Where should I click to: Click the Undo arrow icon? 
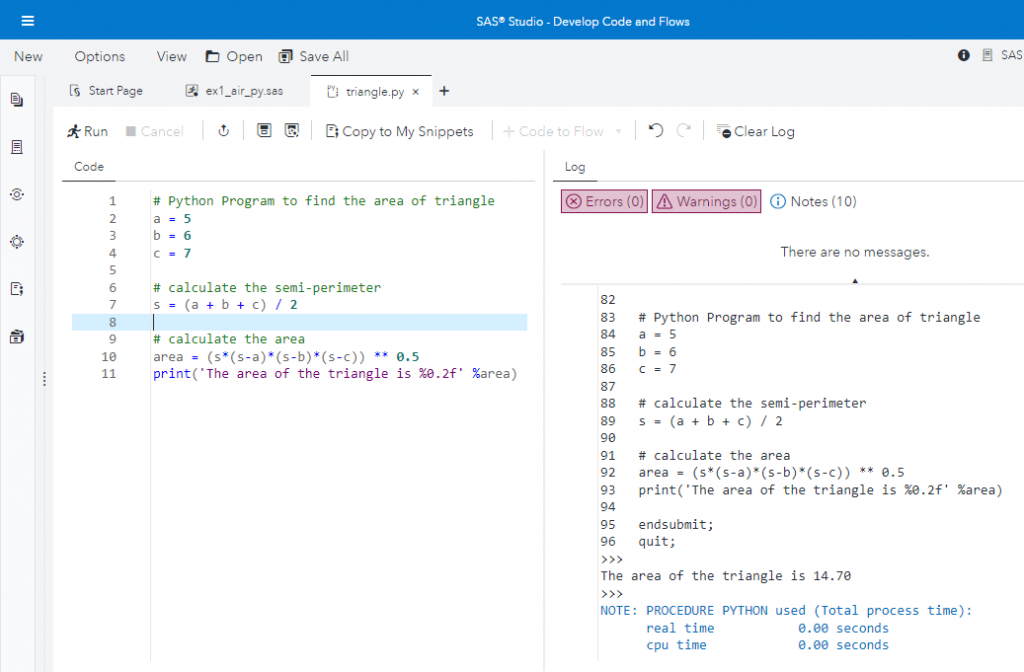coord(656,131)
